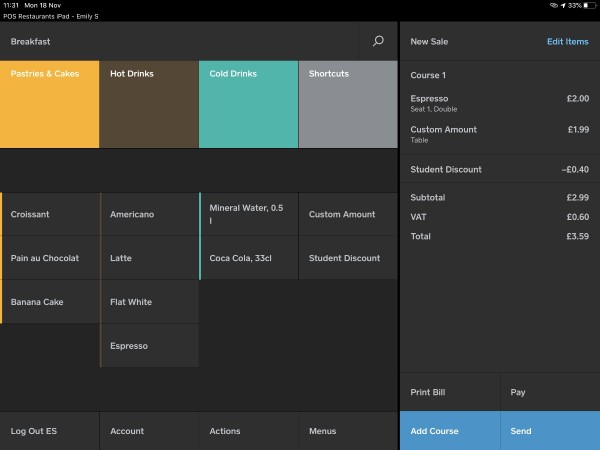
Task: Add a Croissant to the sale
Action: point(50,214)
